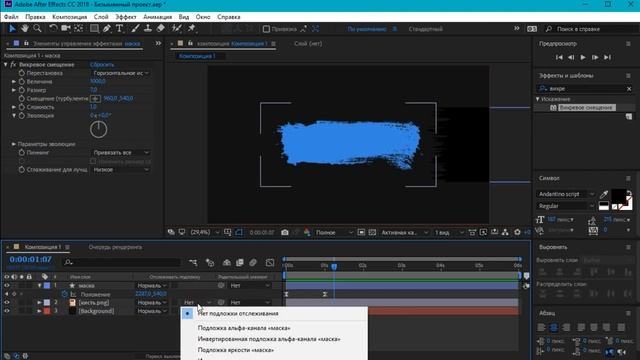The width and height of the screenshot is (640, 360).
Task: Select the Puppet Pin tool
Action: pos(191,29)
